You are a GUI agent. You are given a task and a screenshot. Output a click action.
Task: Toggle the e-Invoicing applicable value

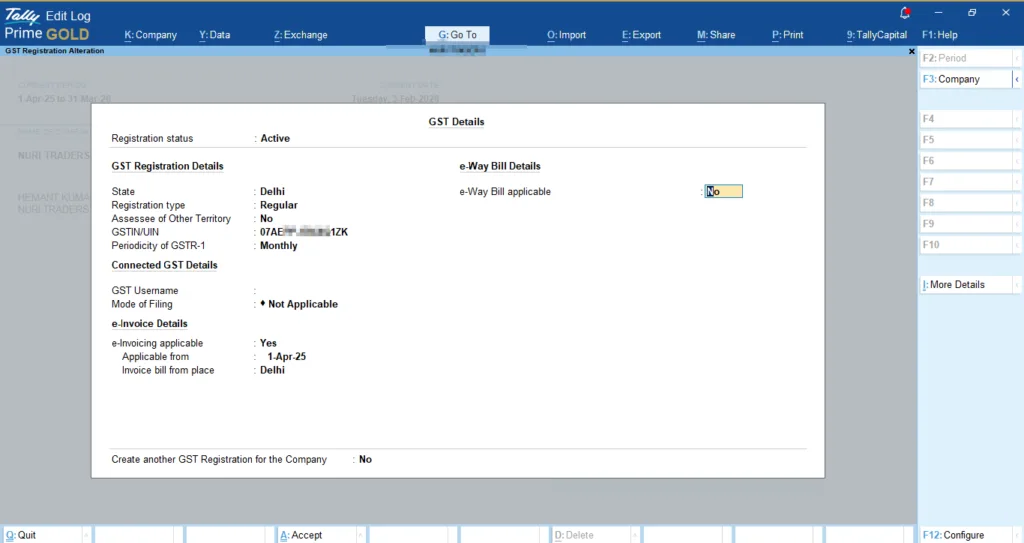coord(268,343)
